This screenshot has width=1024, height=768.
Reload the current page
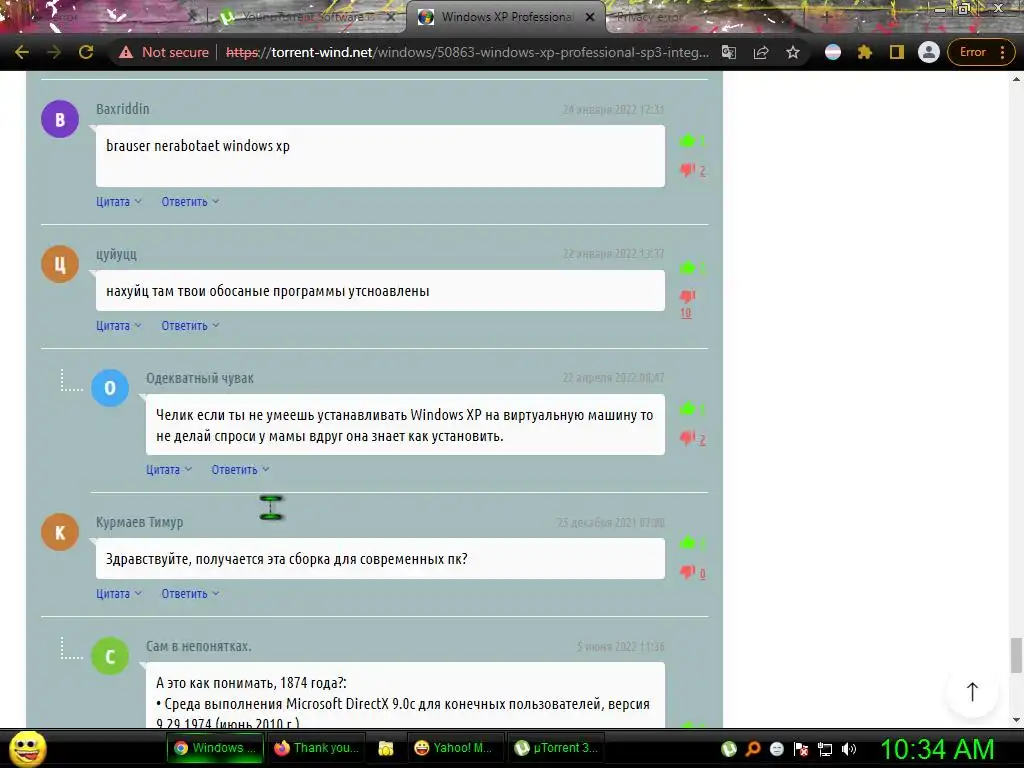tap(86, 52)
